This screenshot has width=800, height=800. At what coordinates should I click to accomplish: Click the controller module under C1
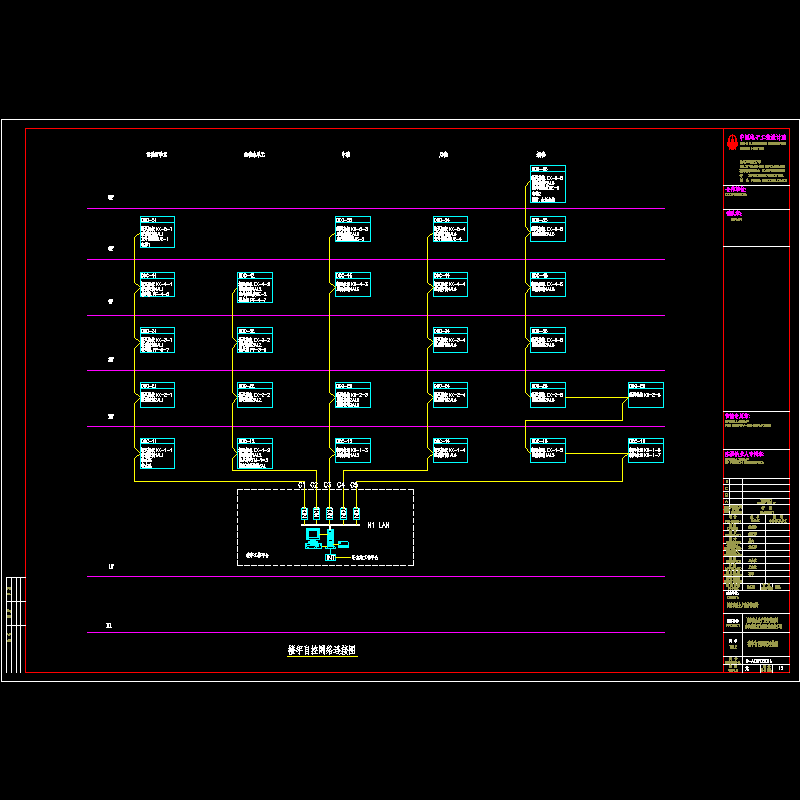pos(304,513)
